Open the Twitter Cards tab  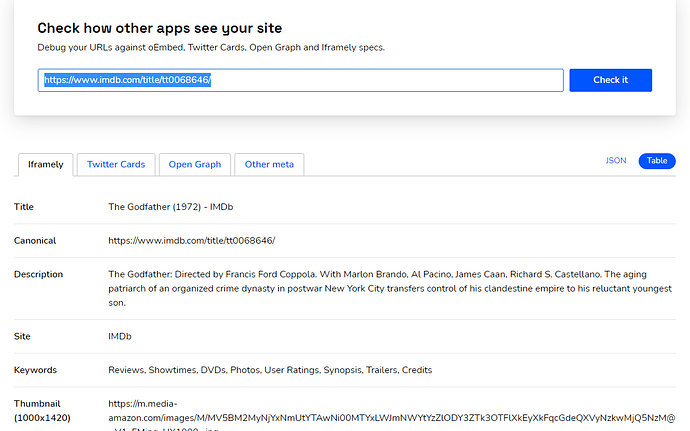click(x=116, y=165)
